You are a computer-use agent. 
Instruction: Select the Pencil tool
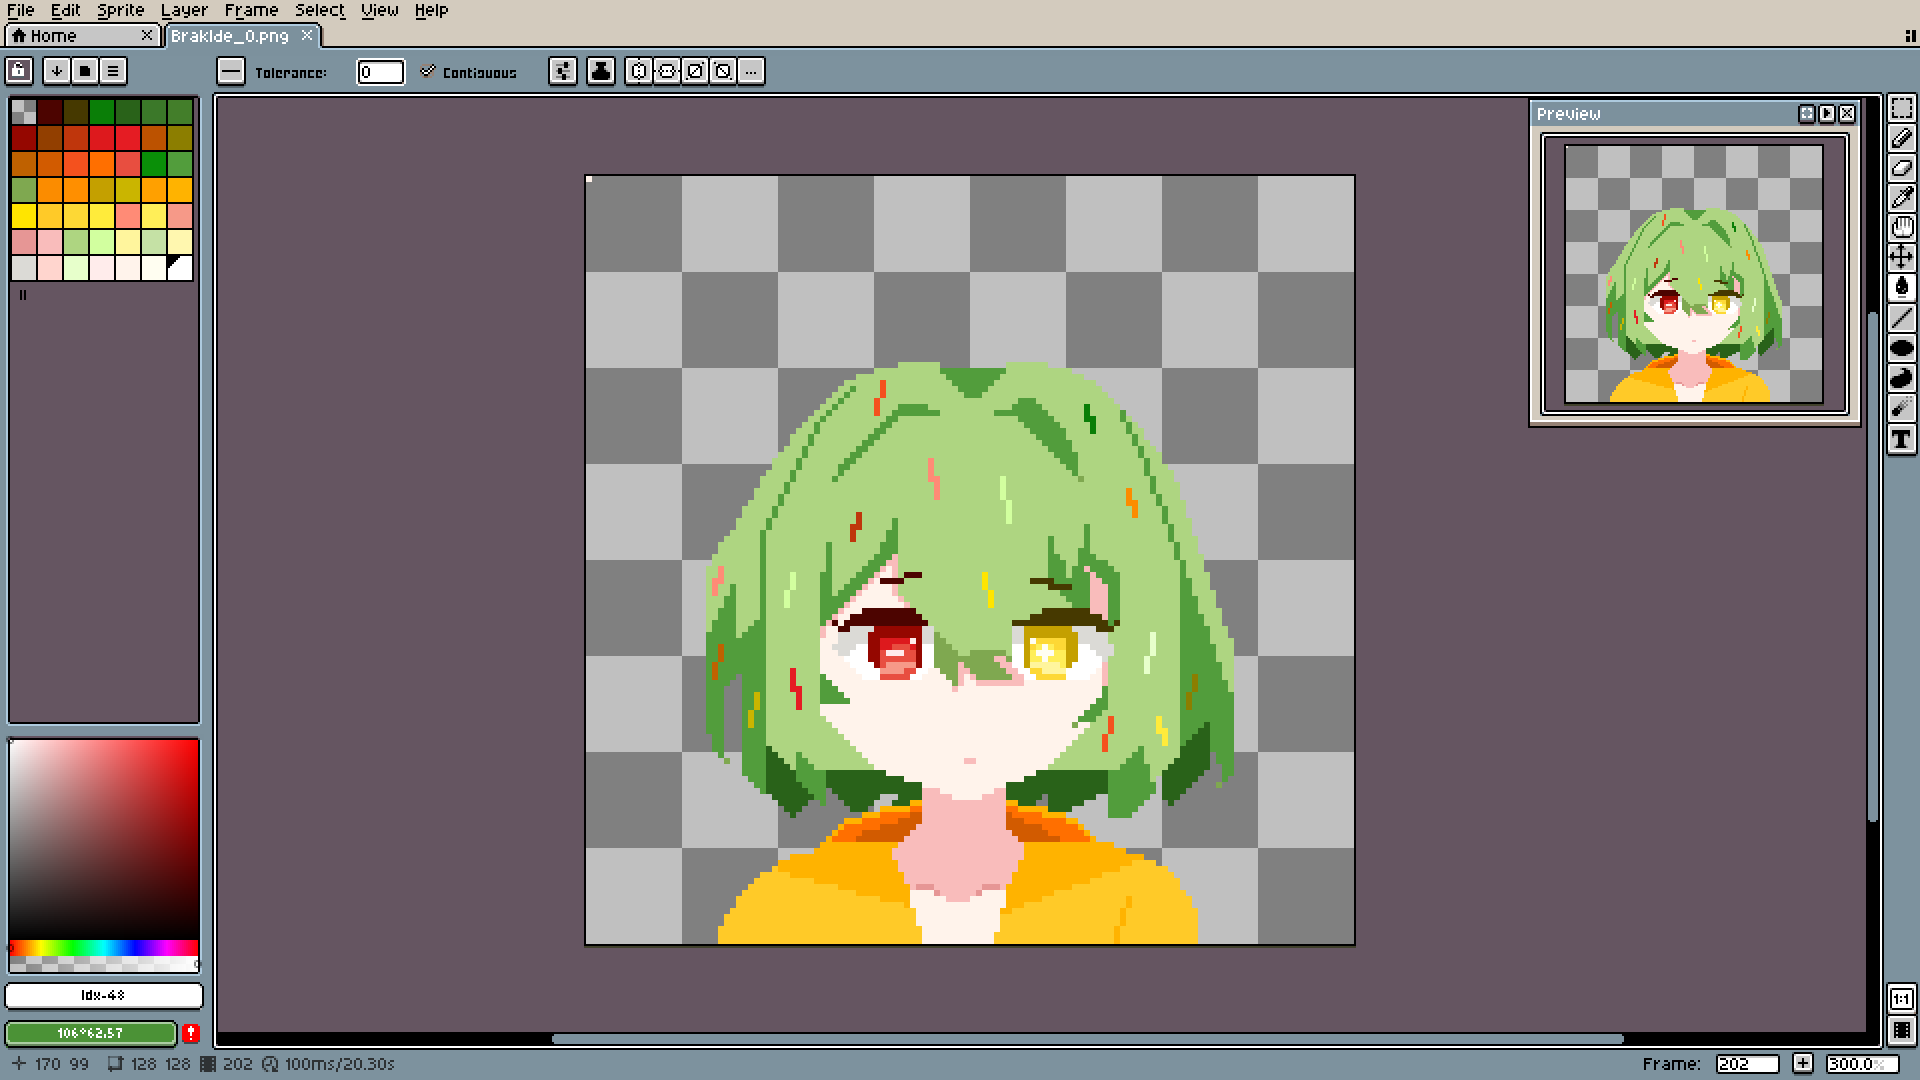click(1901, 138)
